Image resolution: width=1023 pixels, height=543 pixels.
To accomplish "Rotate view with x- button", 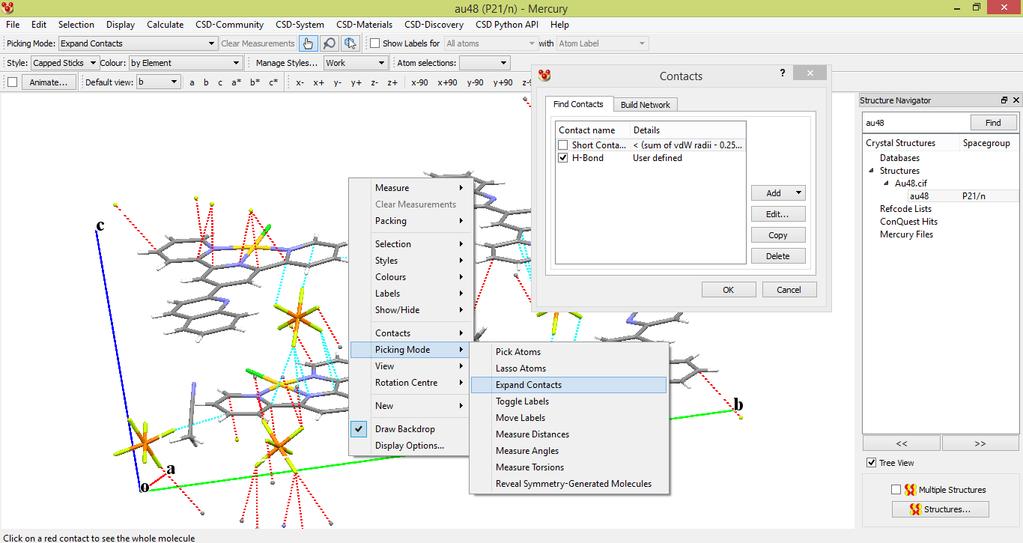I will [300, 82].
